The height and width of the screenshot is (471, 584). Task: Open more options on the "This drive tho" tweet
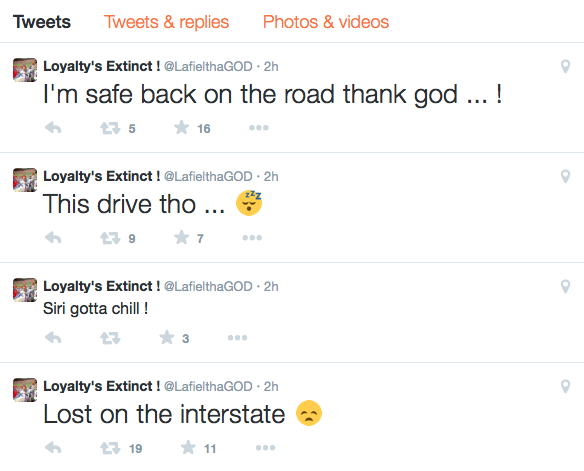coord(252,238)
